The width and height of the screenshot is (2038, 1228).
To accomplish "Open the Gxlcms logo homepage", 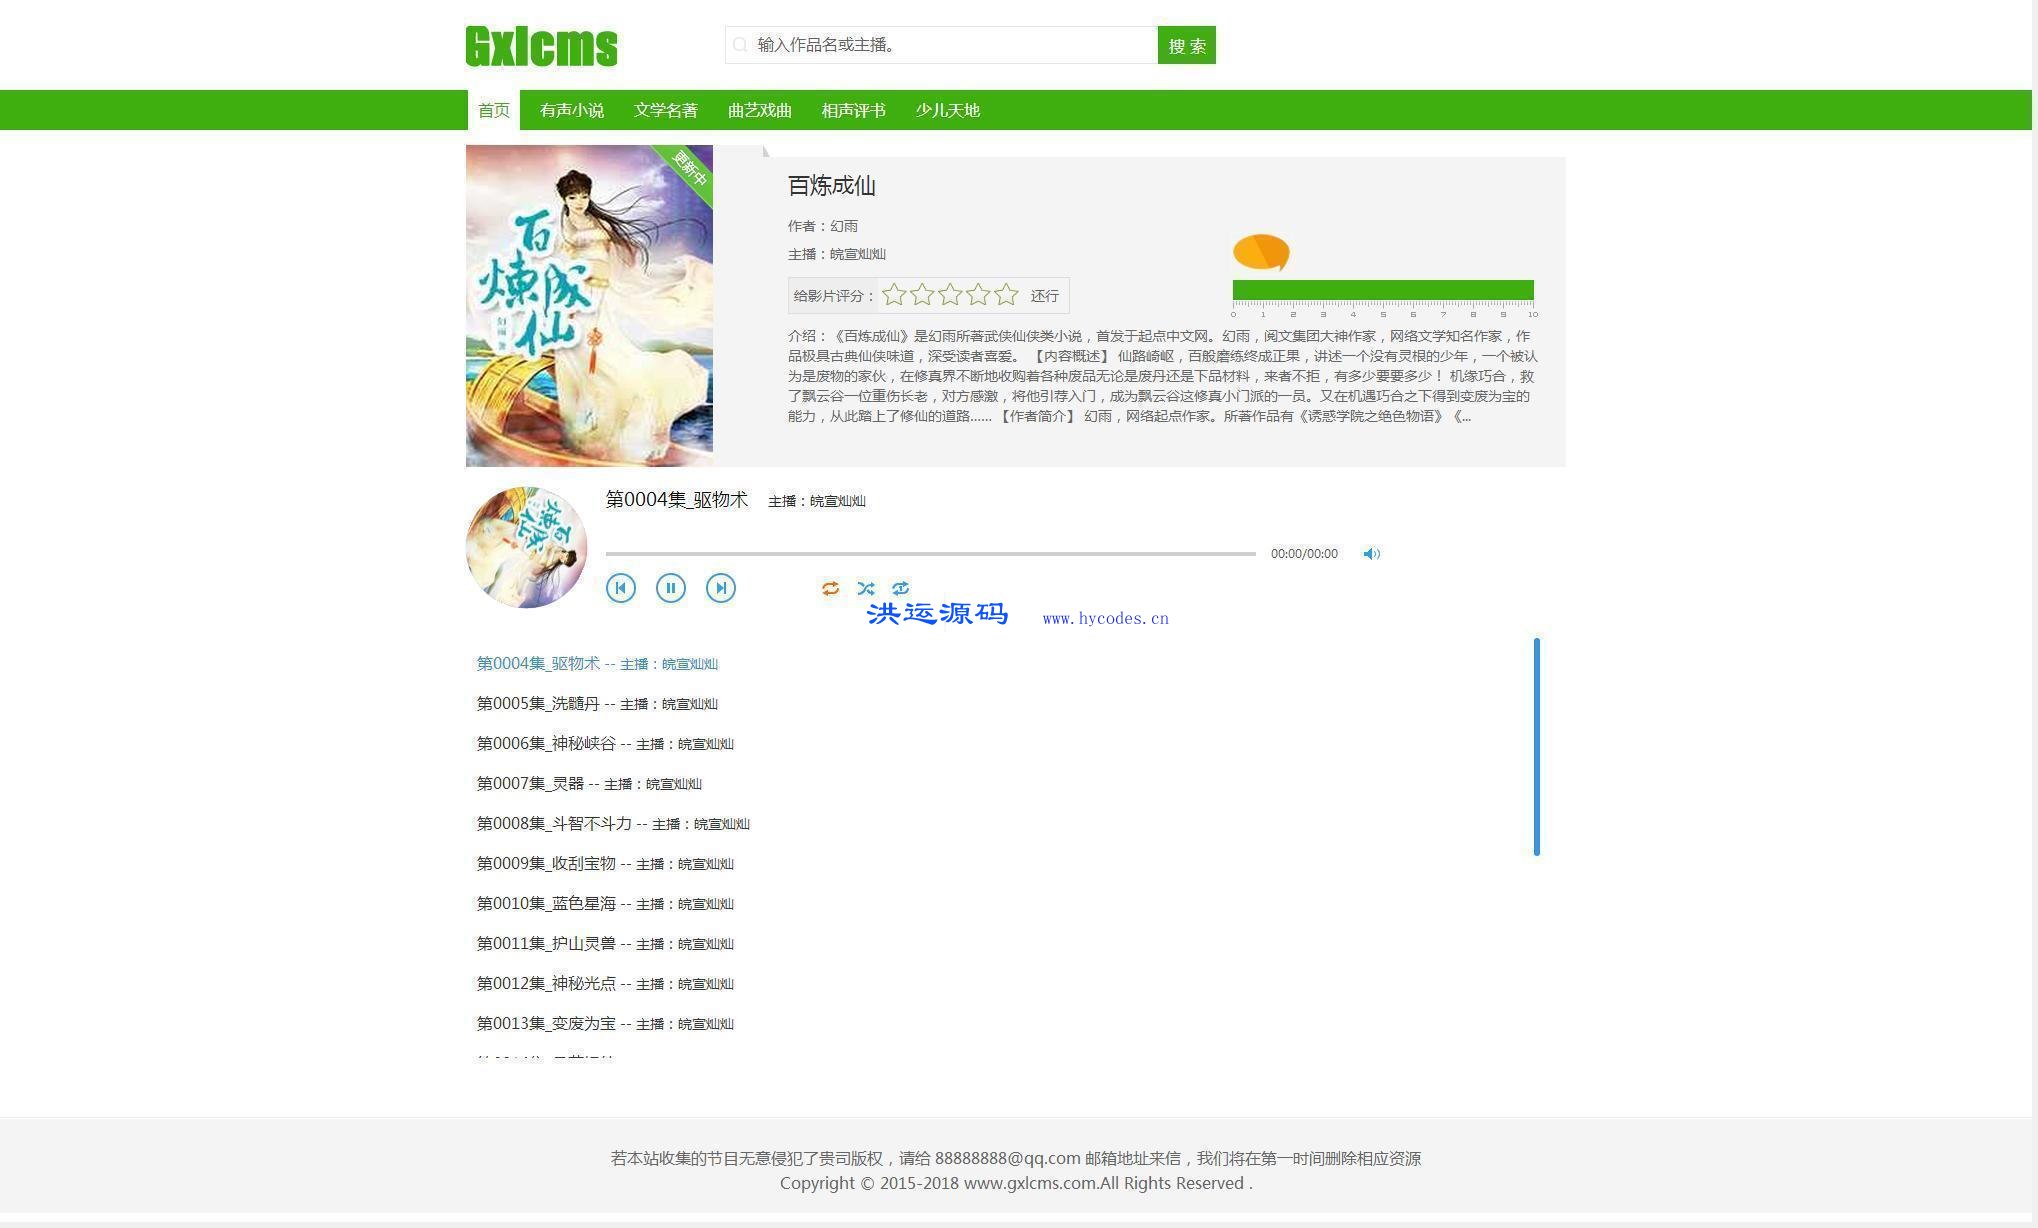I will point(542,46).
